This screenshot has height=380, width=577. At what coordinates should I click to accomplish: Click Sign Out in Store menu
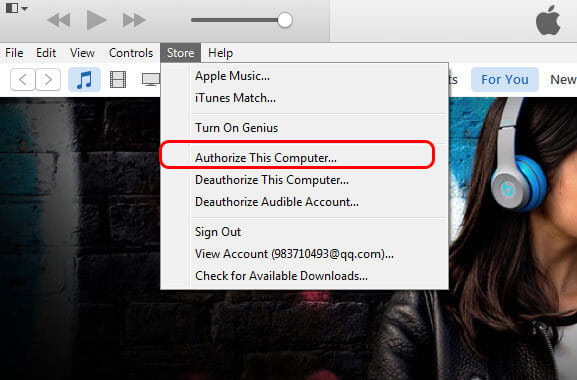(305, 232)
